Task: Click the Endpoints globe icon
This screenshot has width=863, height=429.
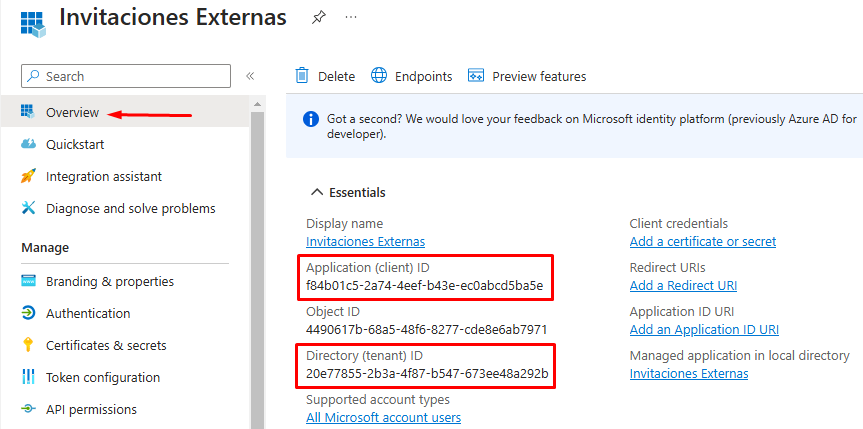Action: (379, 75)
